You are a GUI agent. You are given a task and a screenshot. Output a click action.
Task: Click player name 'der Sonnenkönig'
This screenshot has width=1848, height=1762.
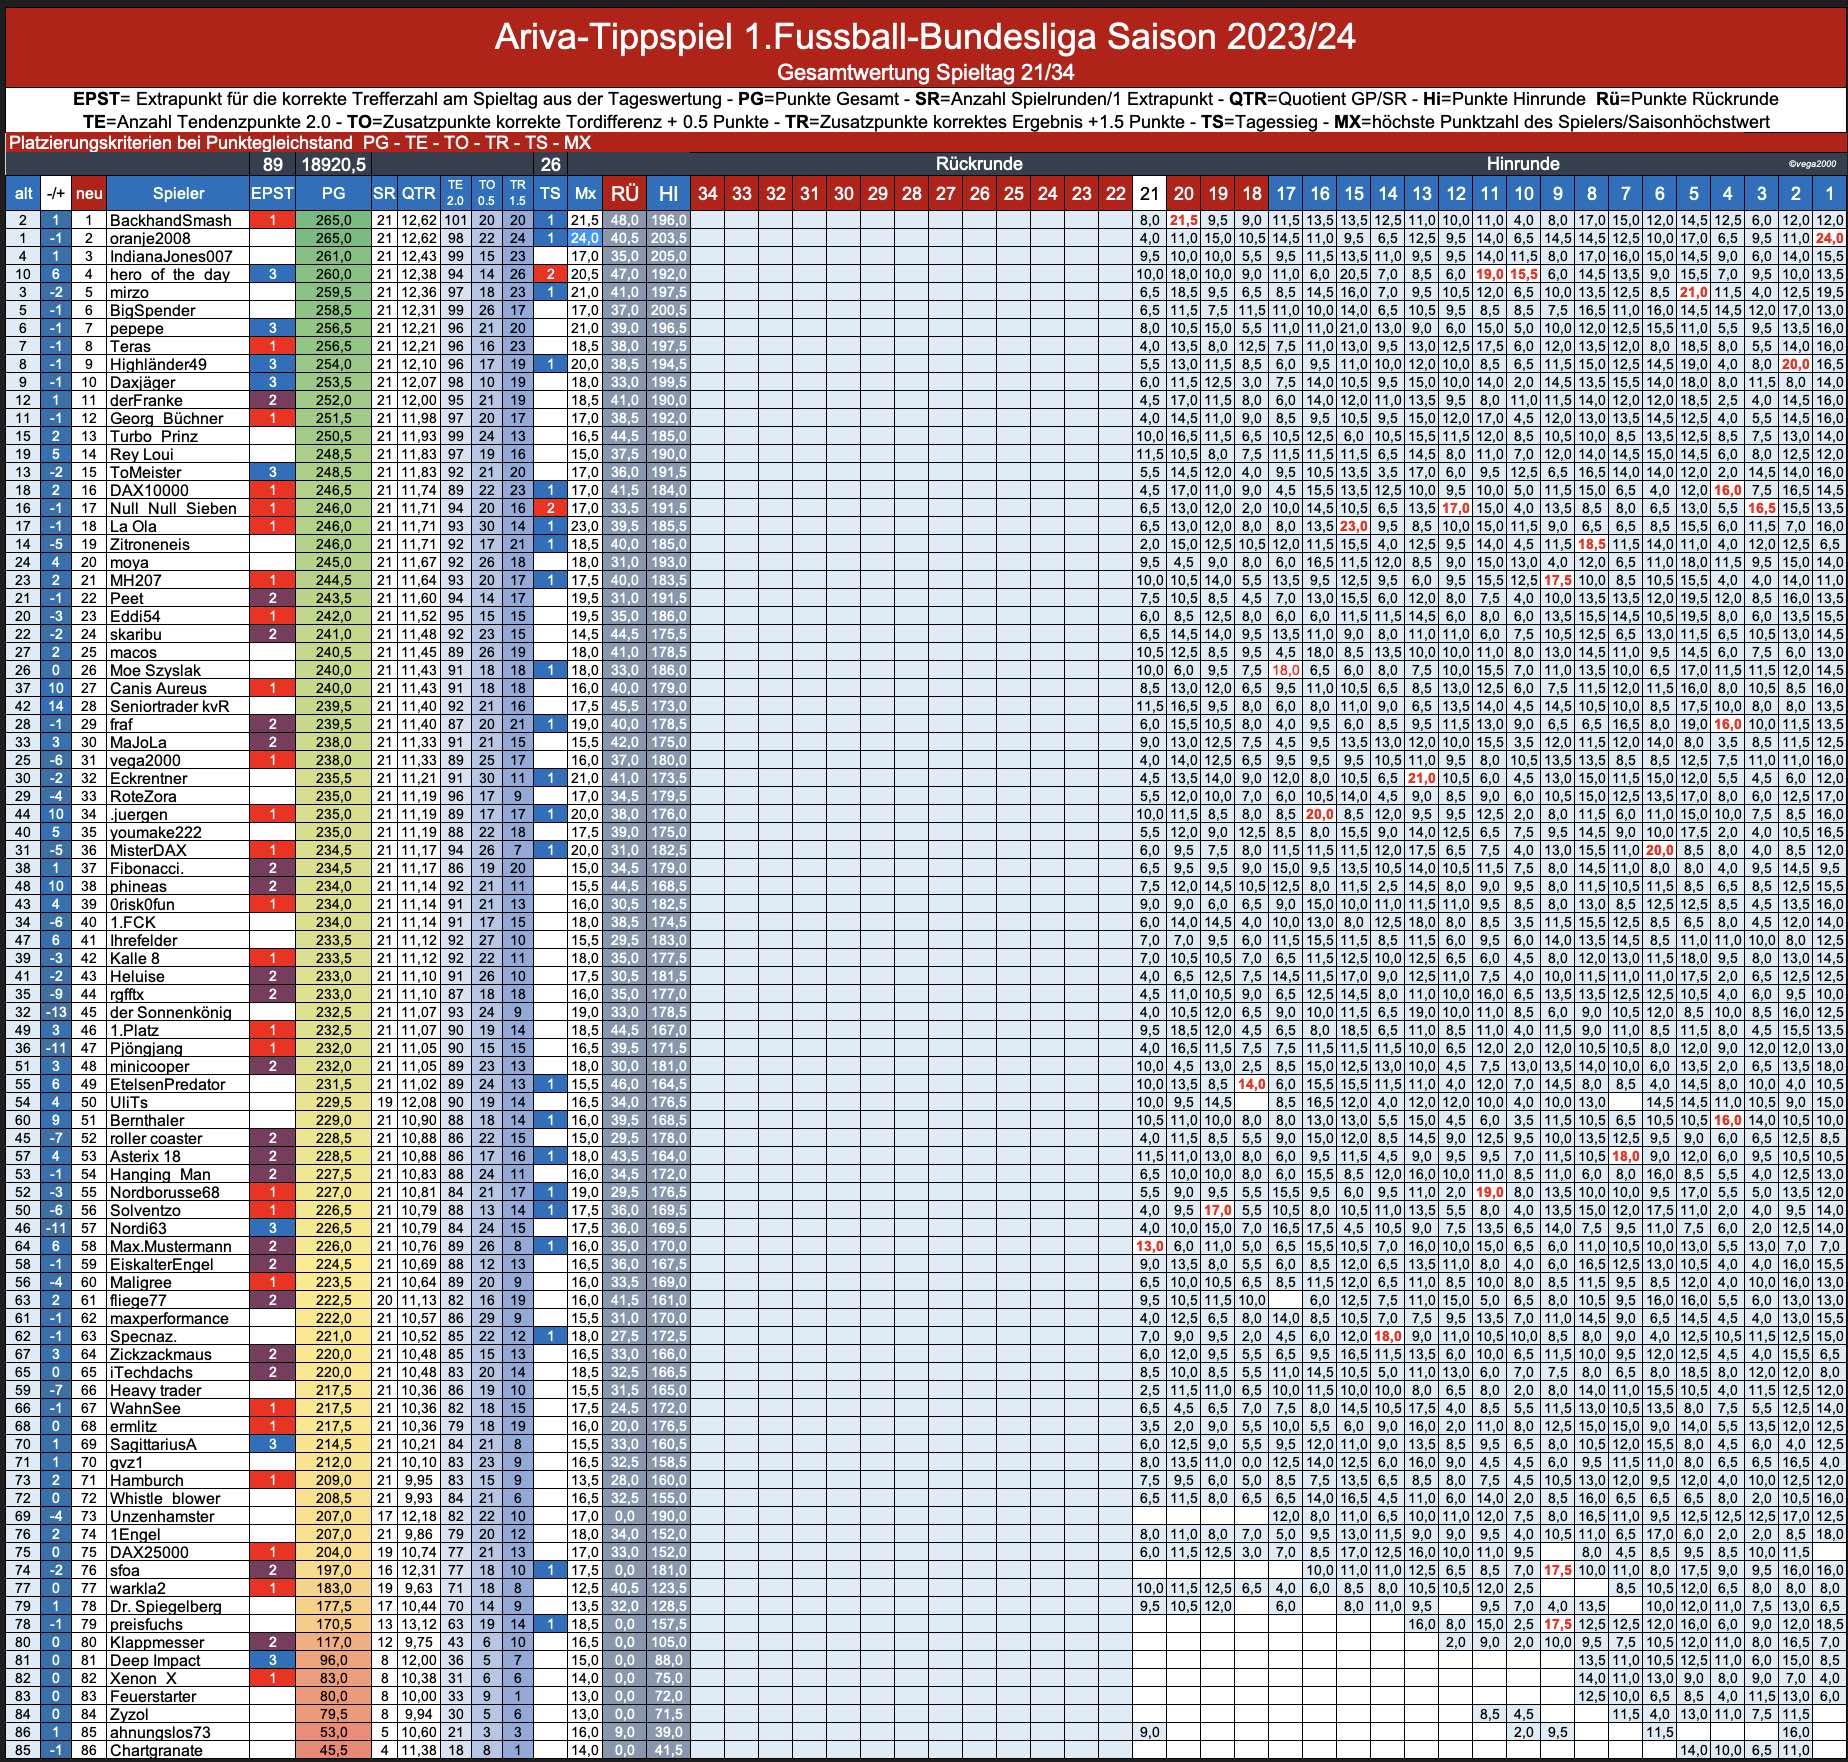click(x=170, y=1012)
